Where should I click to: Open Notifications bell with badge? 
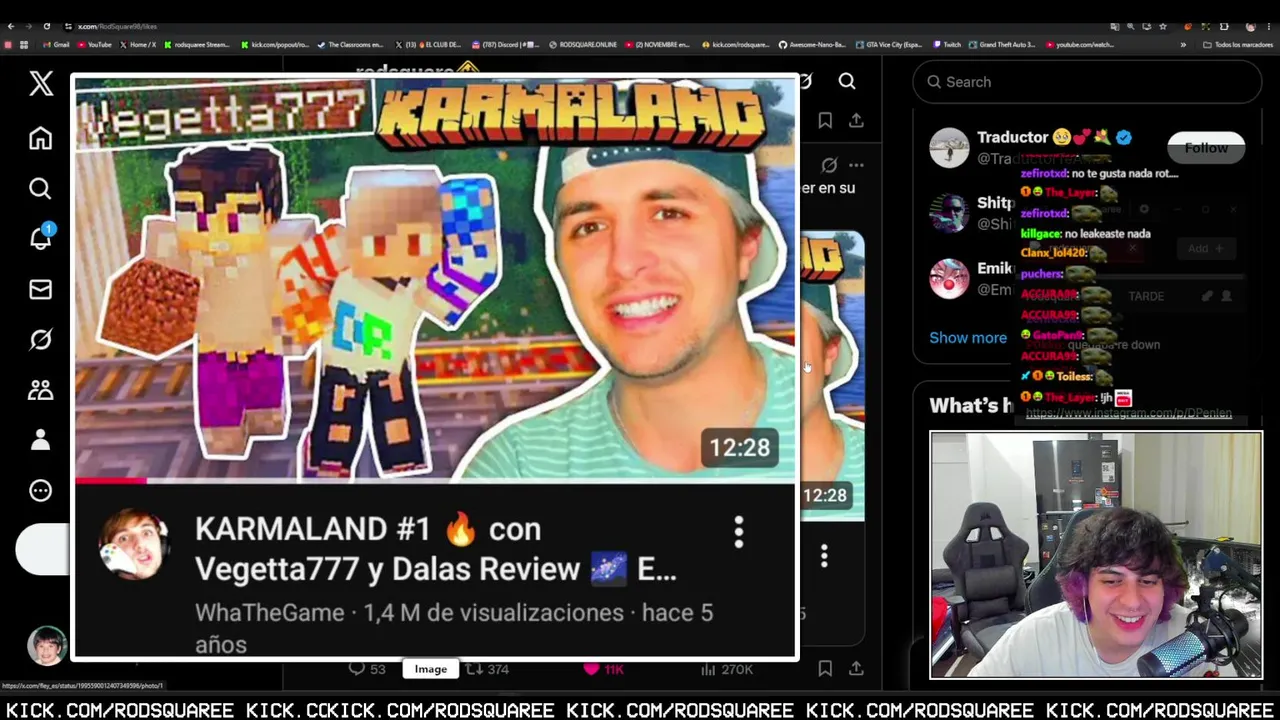click(x=41, y=237)
